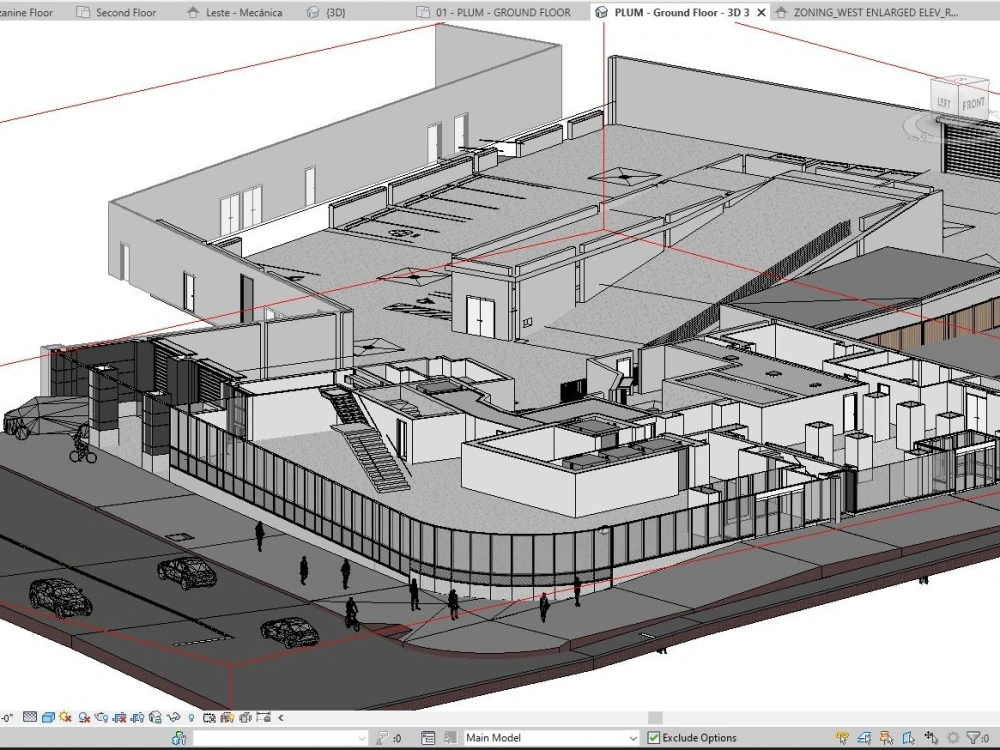The image size is (1000, 750).
Task: Open the Main Model design options dropdown
Action: point(633,738)
